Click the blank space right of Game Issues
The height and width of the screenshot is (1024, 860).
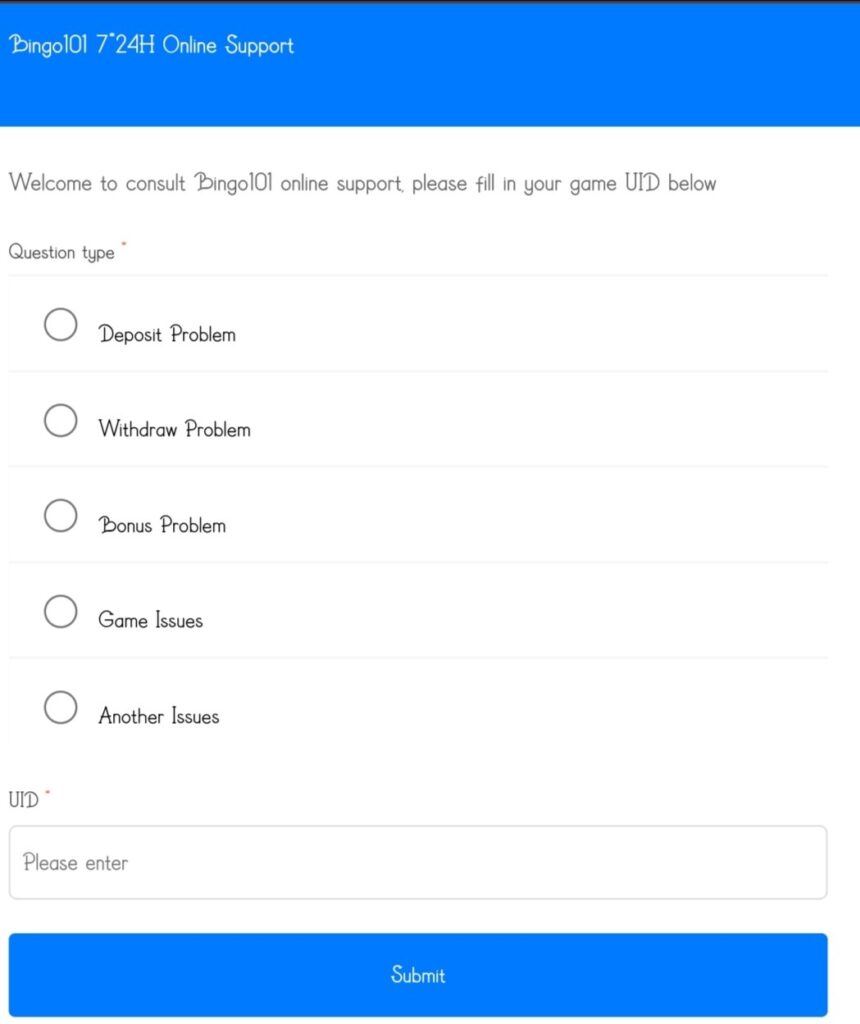pos(520,611)
